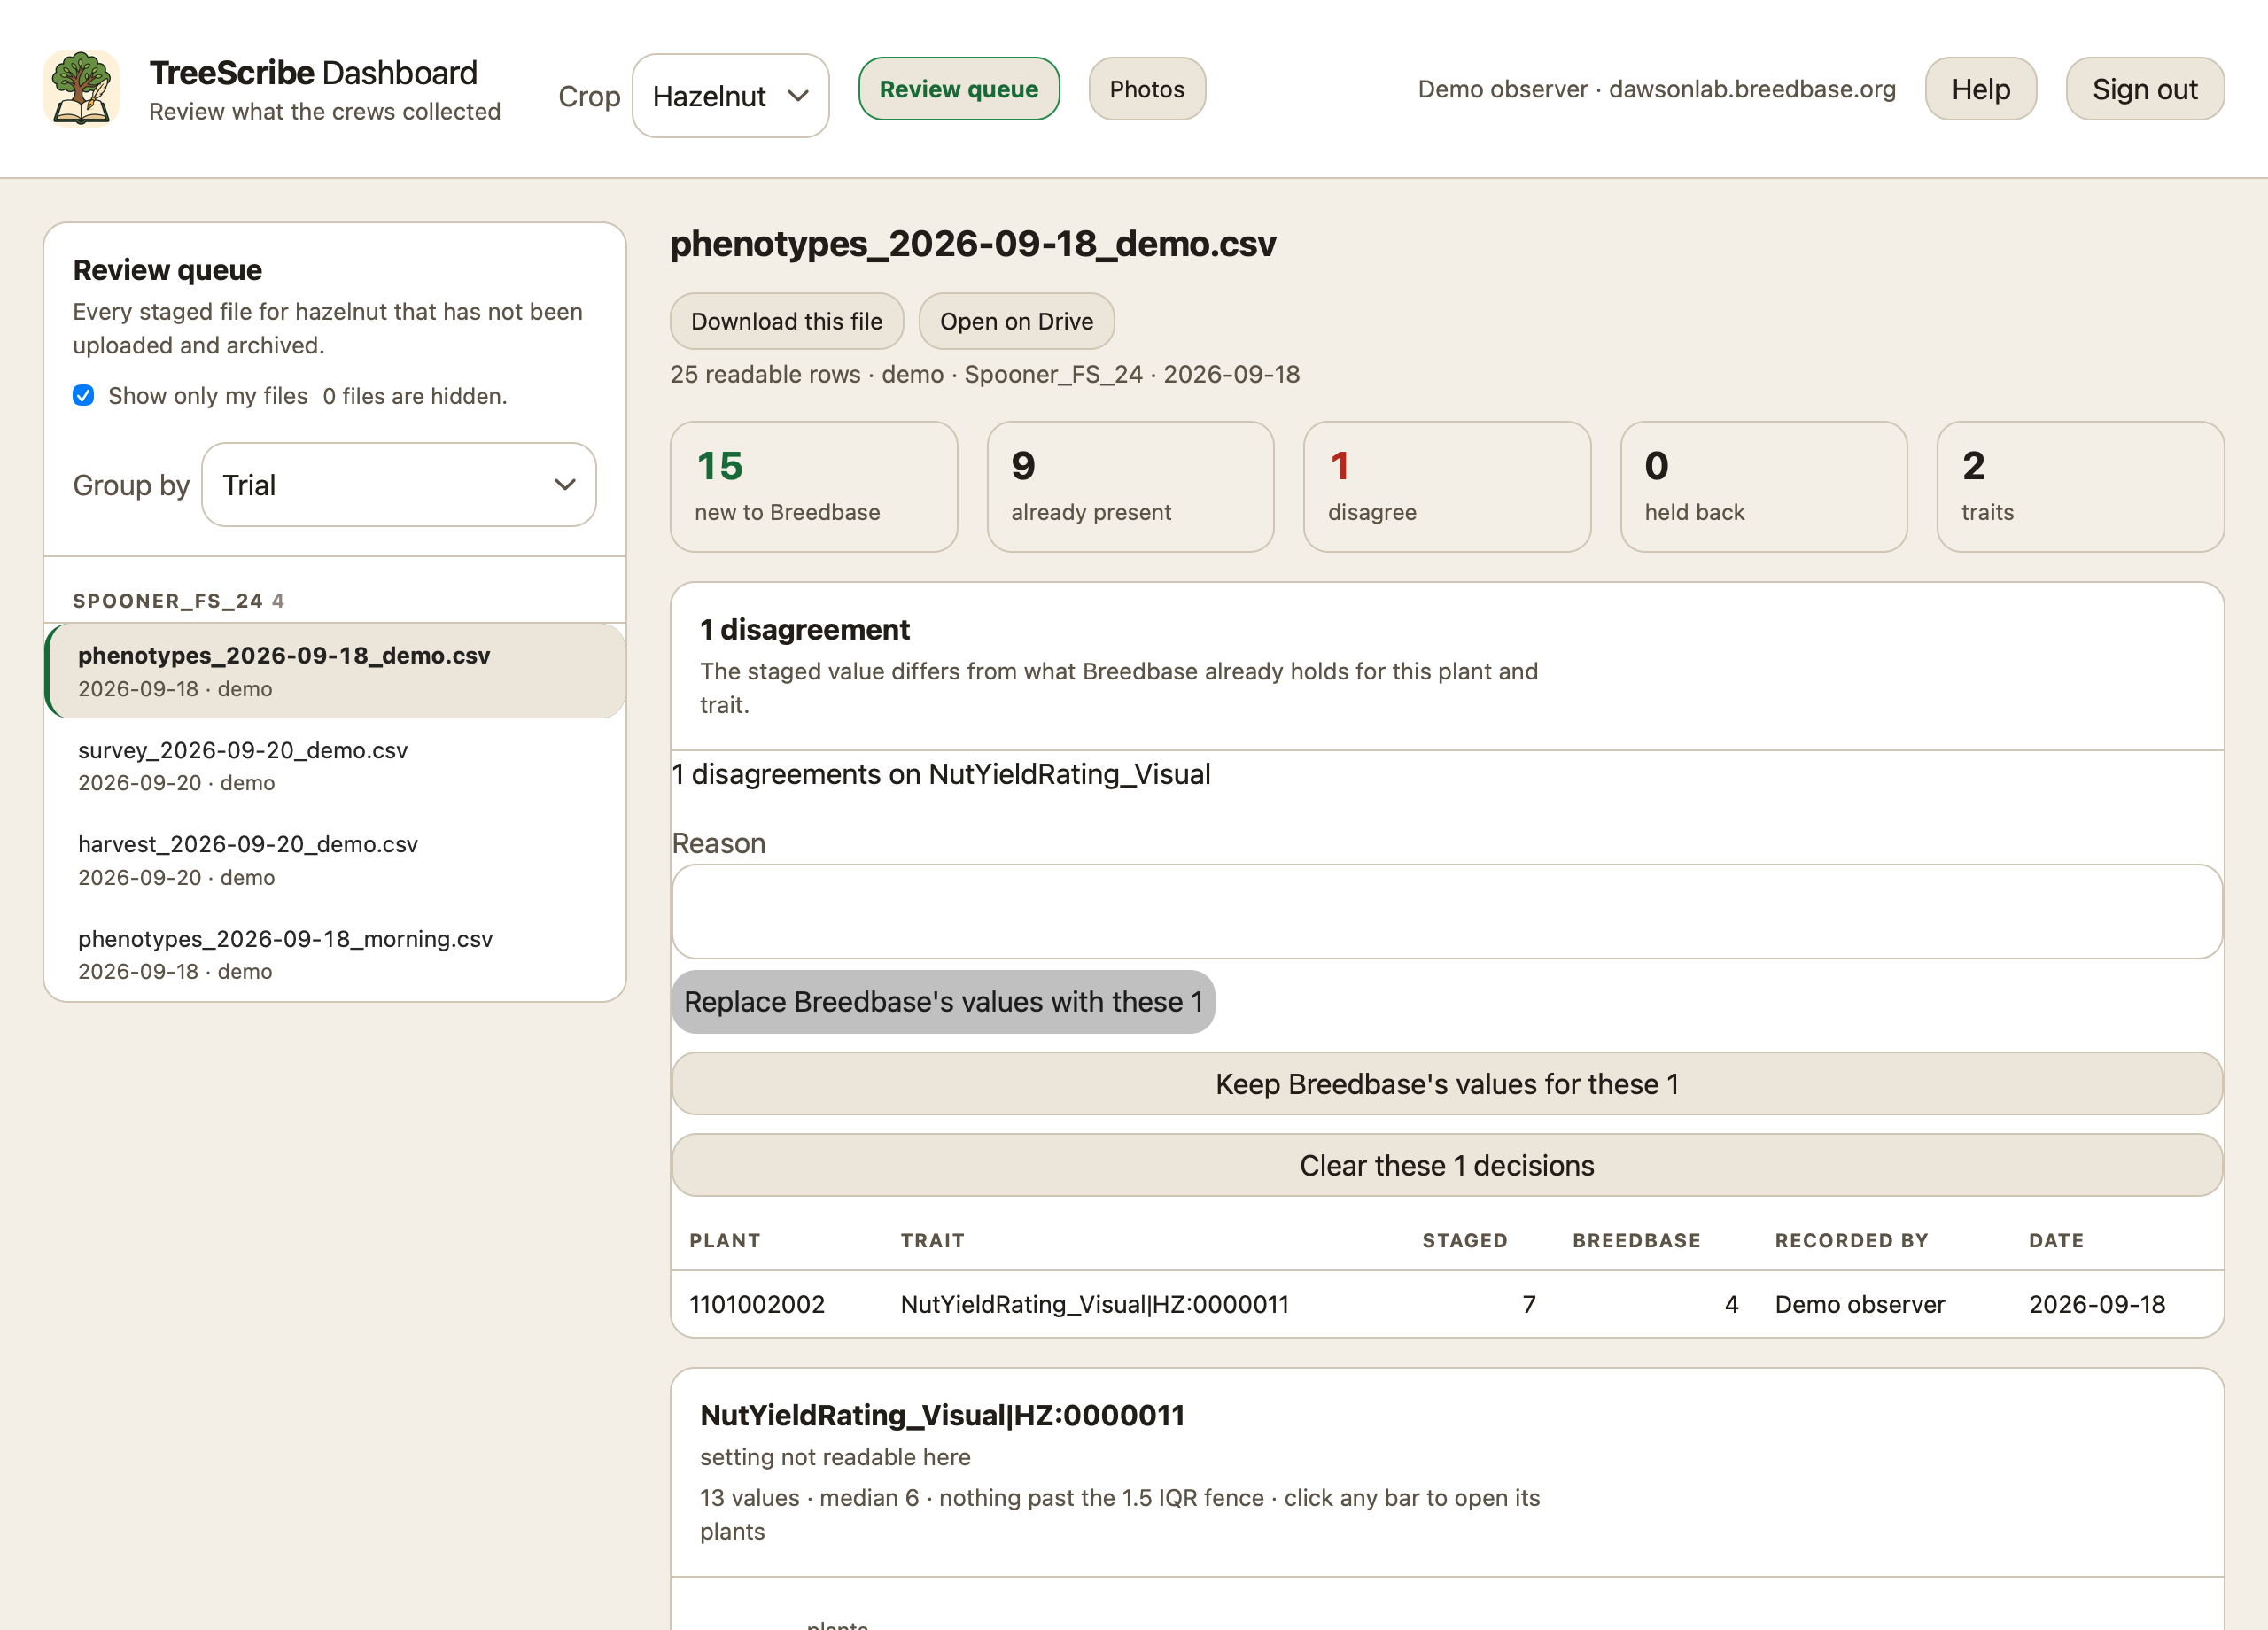Click the BREEDBASE column header
This screenshot has width=2268, height=1630.
pyautogui.click(x=1637, y=1241)
